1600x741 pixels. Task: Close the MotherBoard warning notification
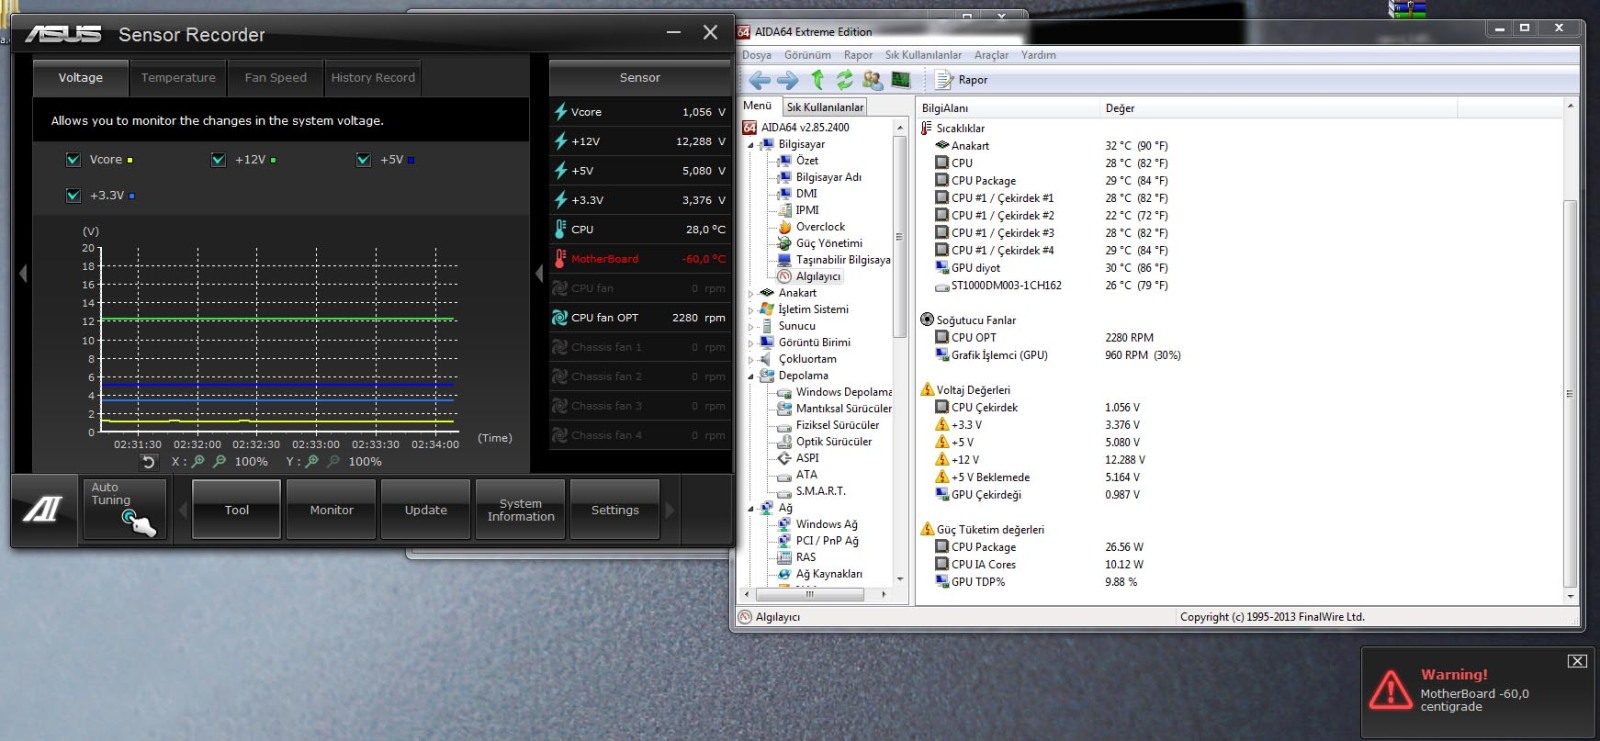coord(1577,661)
